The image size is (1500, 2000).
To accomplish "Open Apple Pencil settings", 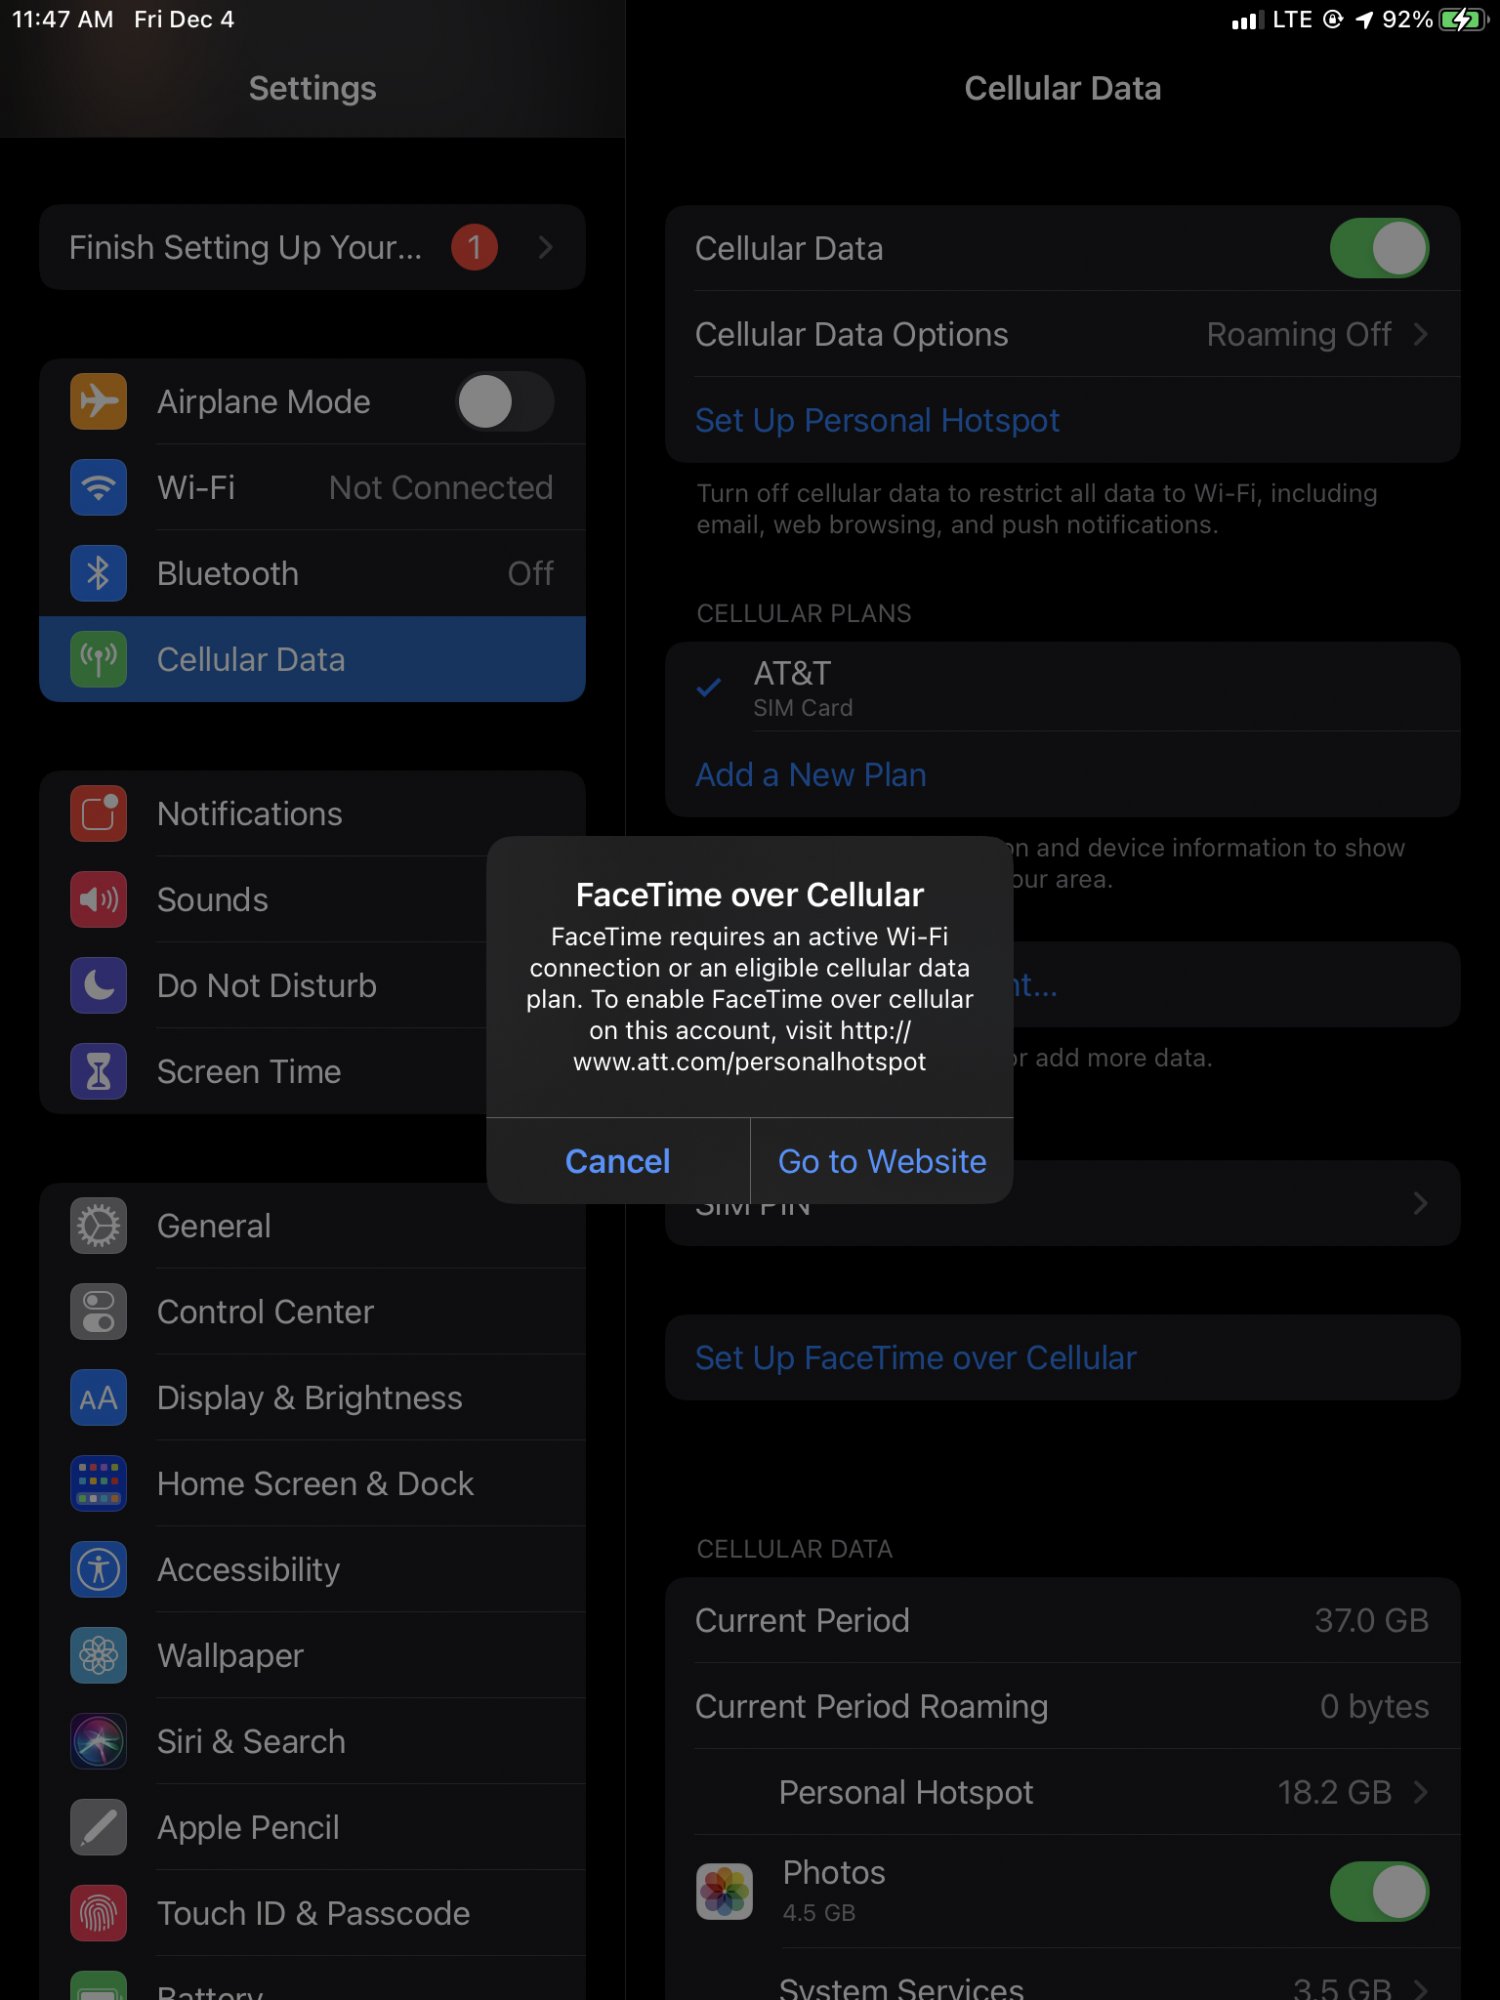I will pos(312,1827).
